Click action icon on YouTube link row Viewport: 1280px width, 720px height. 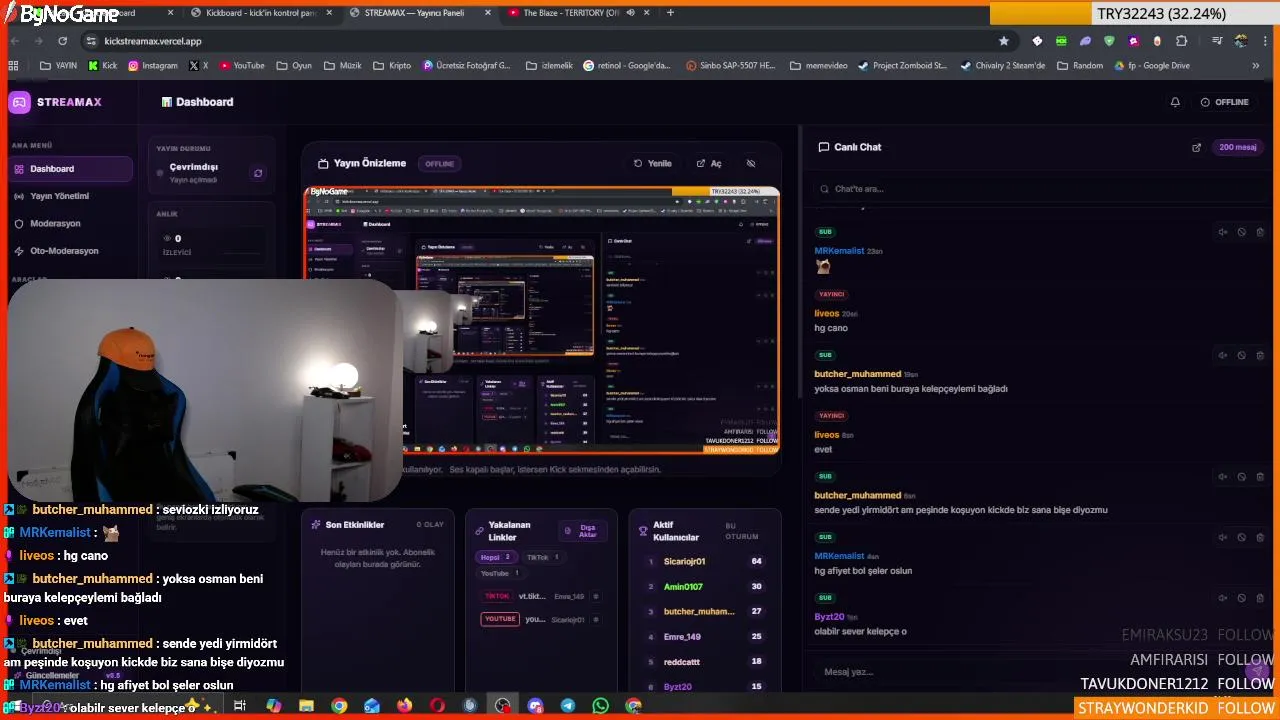(596, 619)
